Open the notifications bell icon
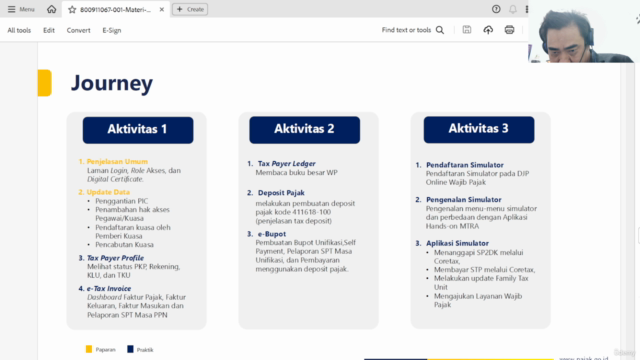 [513, 9]
